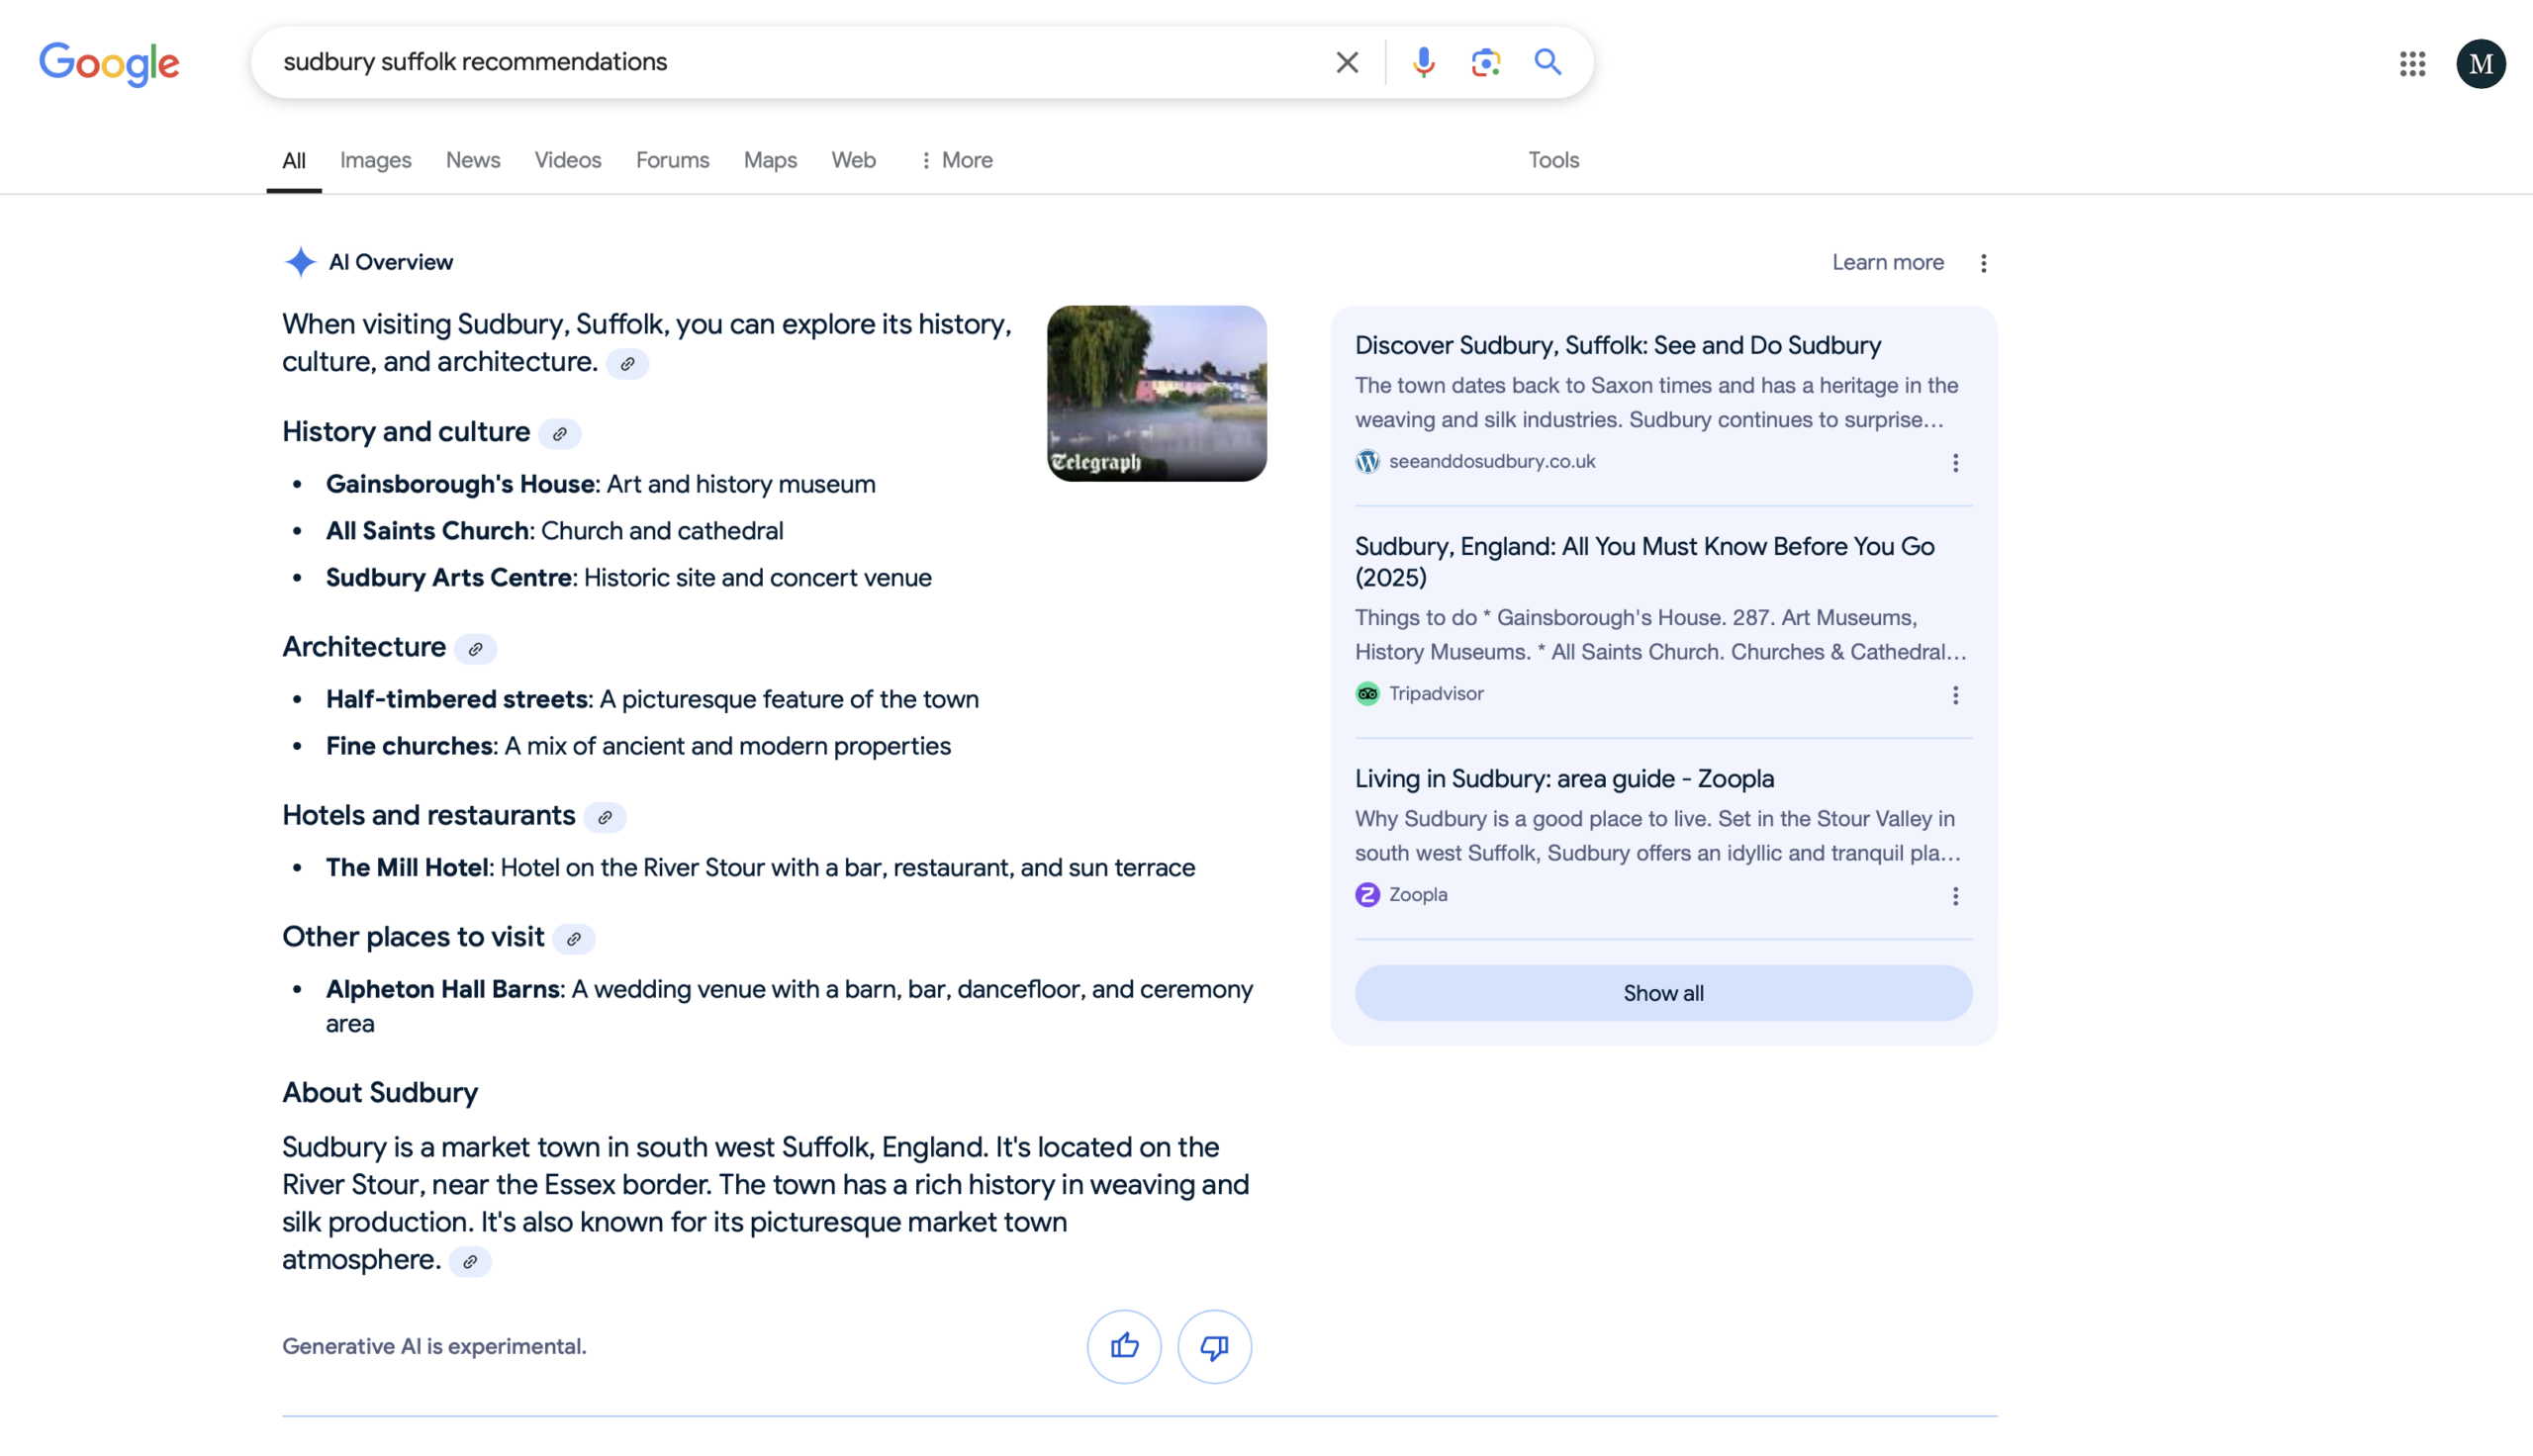The width and height of the screenshot is (2533, 1456).
Task: Click the About Sudbury heading
Action: point(380,1093)
